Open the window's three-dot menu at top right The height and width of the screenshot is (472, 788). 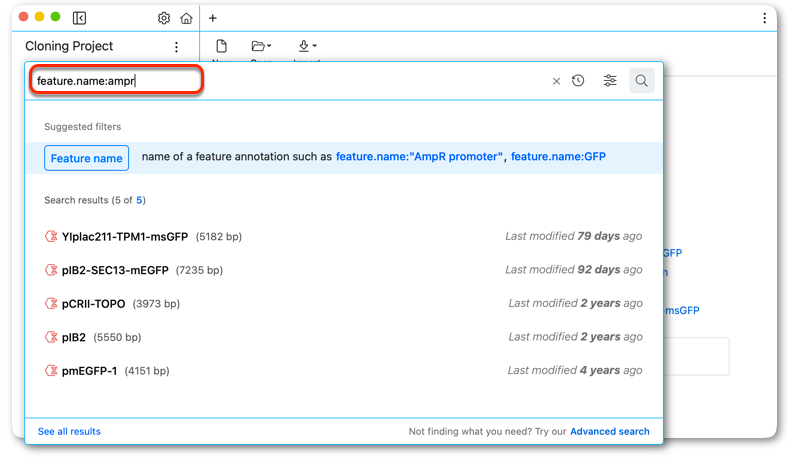(x=764, y=18)
